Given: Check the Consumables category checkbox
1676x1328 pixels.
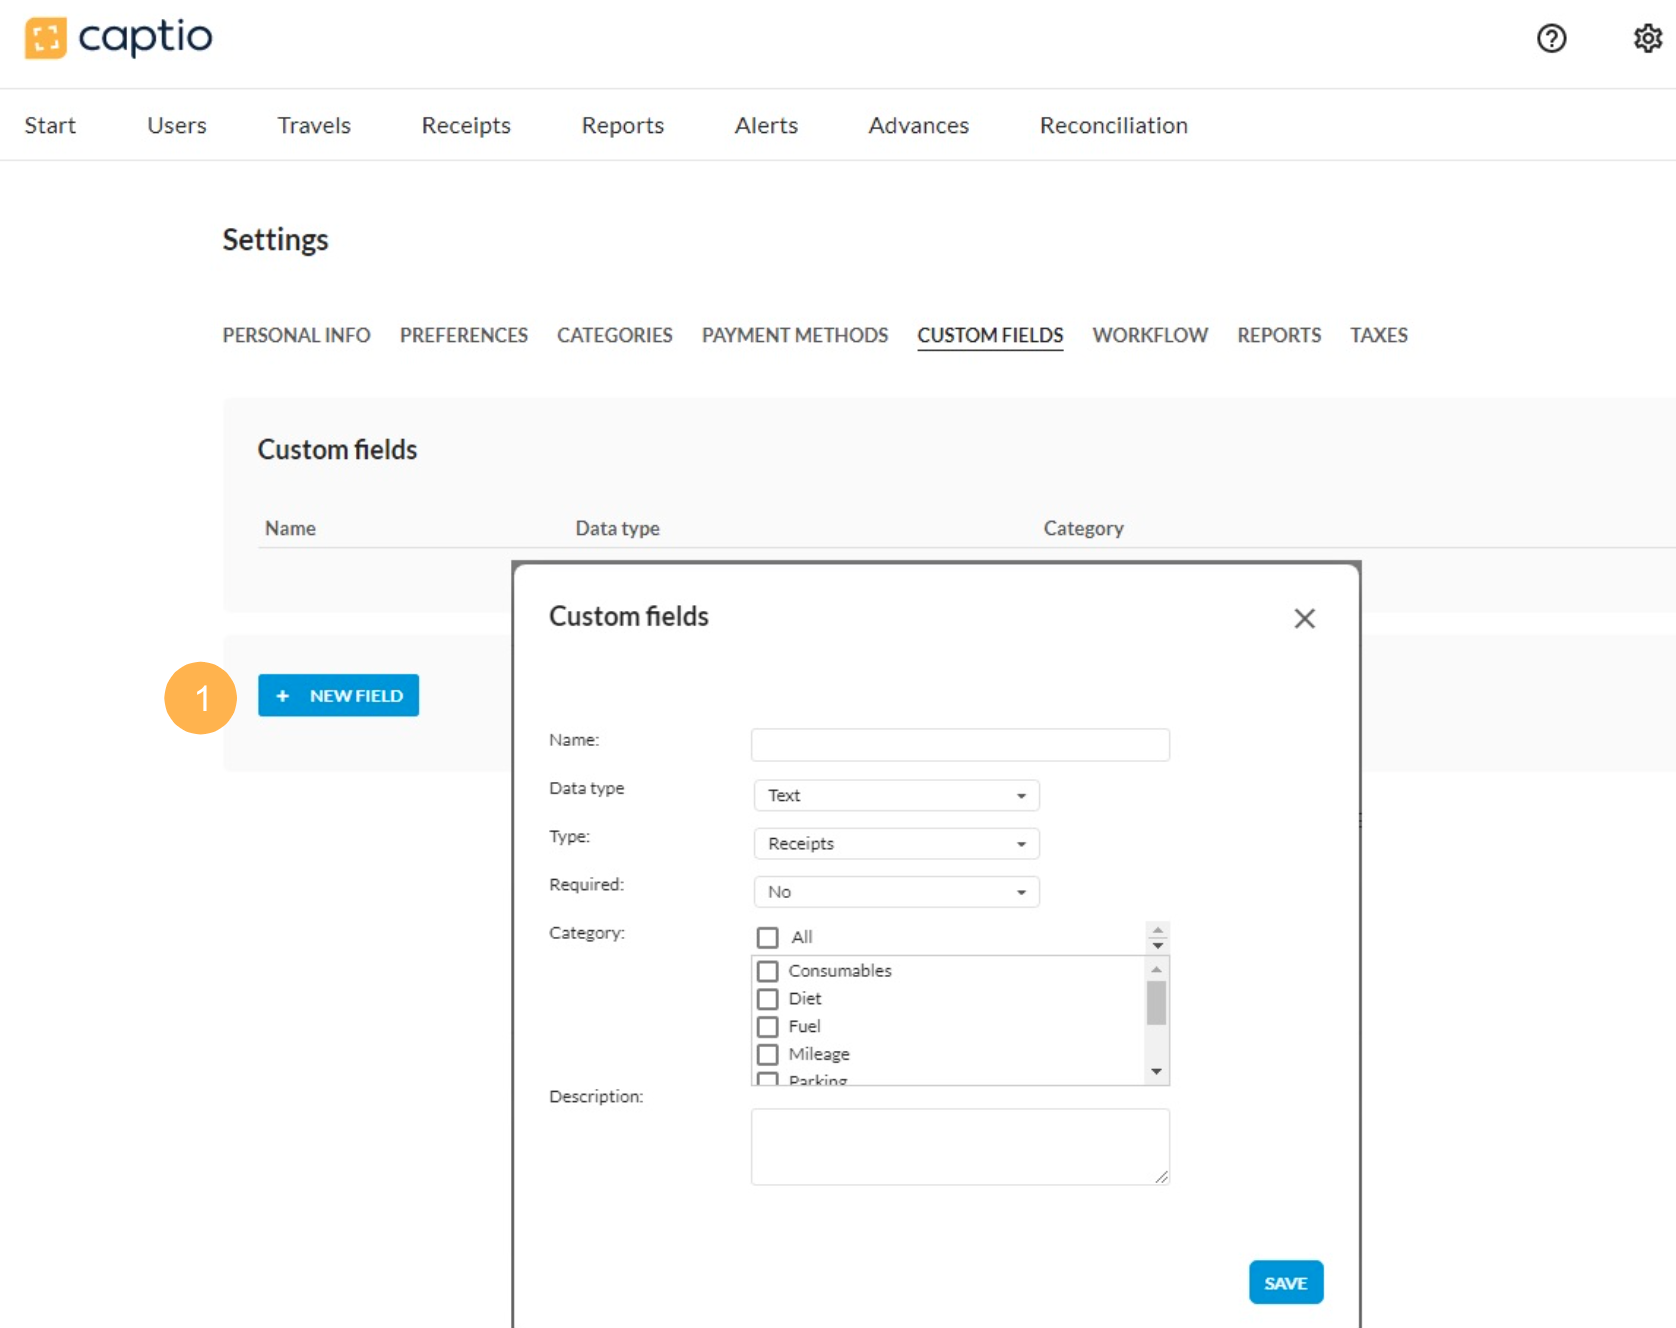Looking at the screenshot, I should click(767, 971).
